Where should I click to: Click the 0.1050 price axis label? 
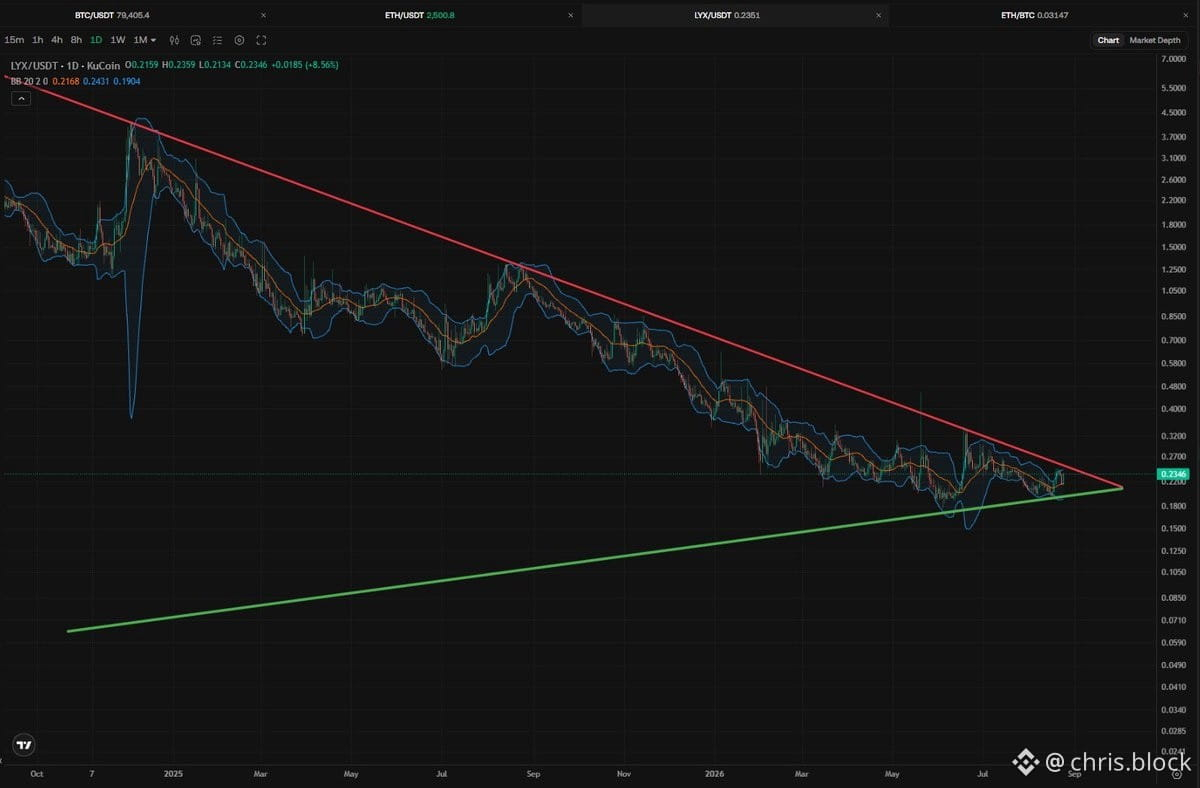pos(1173,573)
